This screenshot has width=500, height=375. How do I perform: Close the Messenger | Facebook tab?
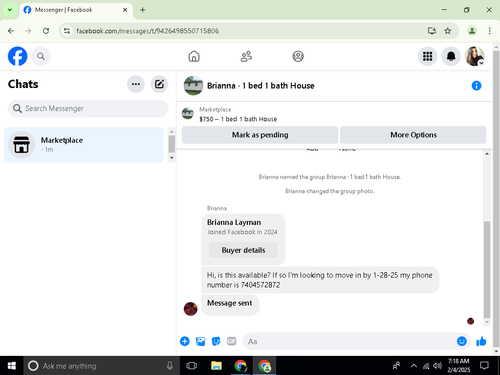click(125, 10)
